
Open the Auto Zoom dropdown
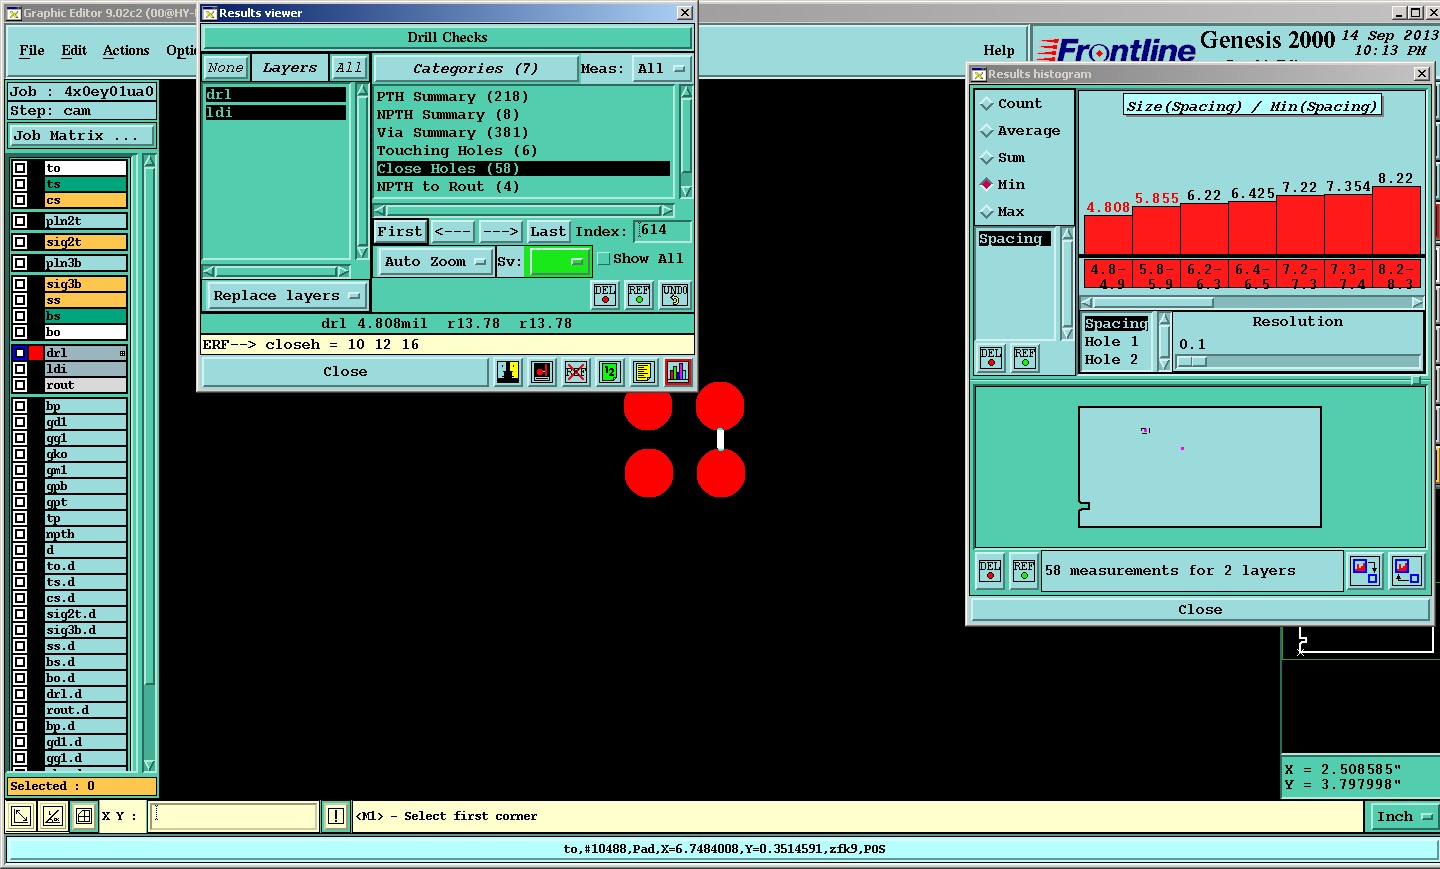435,262
